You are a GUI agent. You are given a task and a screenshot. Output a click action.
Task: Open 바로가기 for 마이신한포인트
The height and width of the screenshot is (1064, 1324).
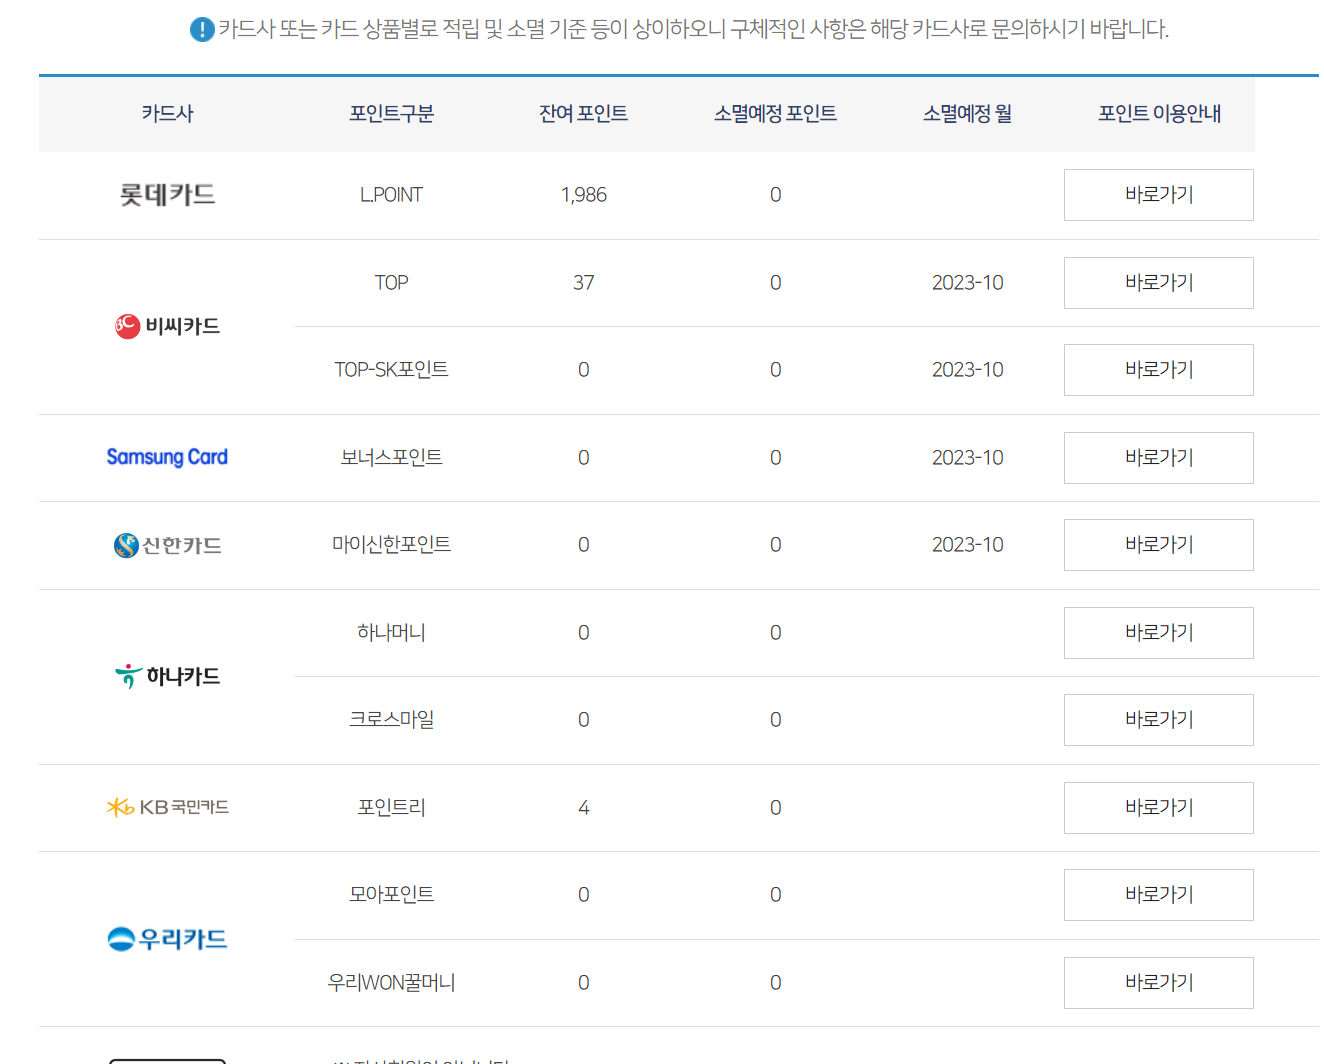(x=1158, y=545)
